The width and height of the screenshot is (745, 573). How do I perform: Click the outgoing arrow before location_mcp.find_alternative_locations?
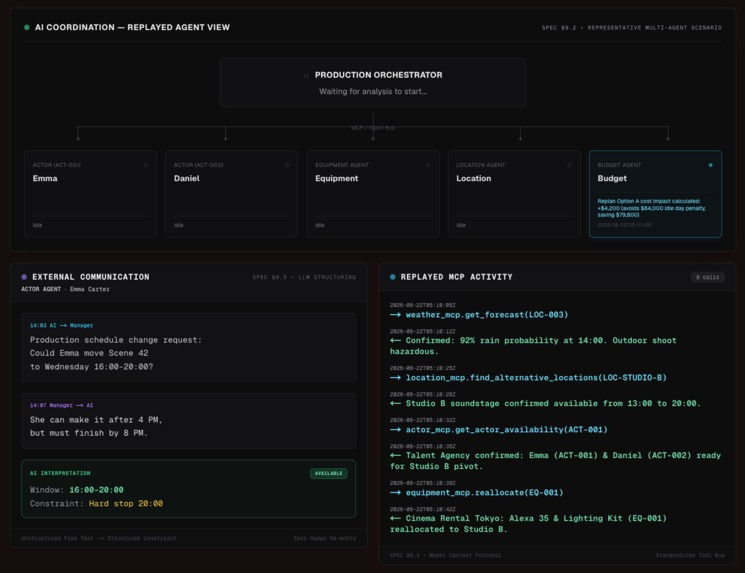click(395, 378)
